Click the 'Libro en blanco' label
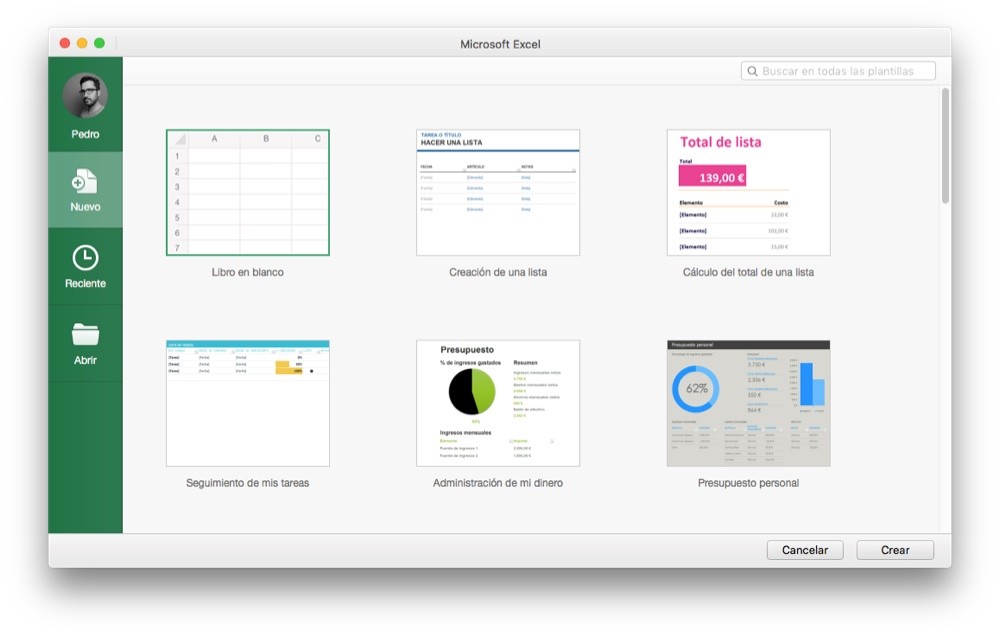Image resolution: width=1000 pixels, height=637 pixels. click(247, 272)
